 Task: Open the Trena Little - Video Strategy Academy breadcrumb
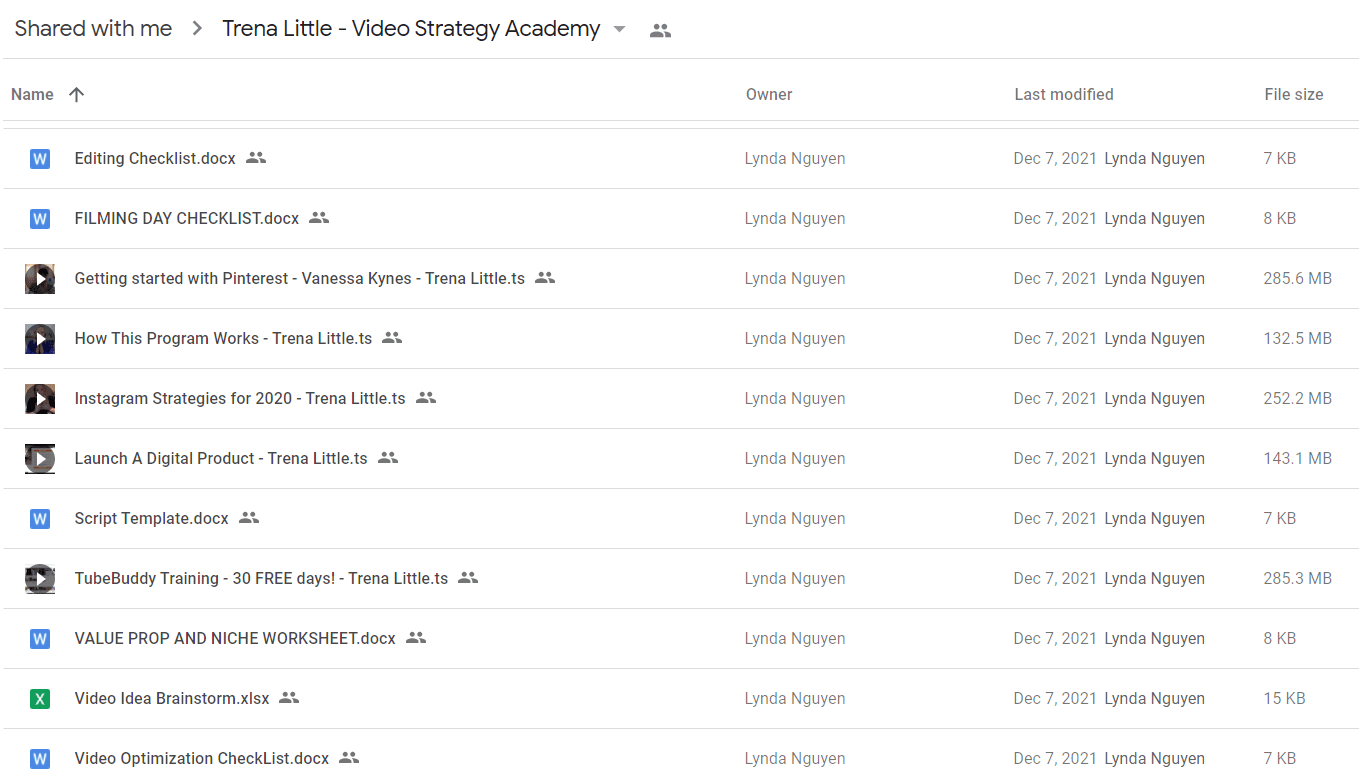click(x=411, y=29)
